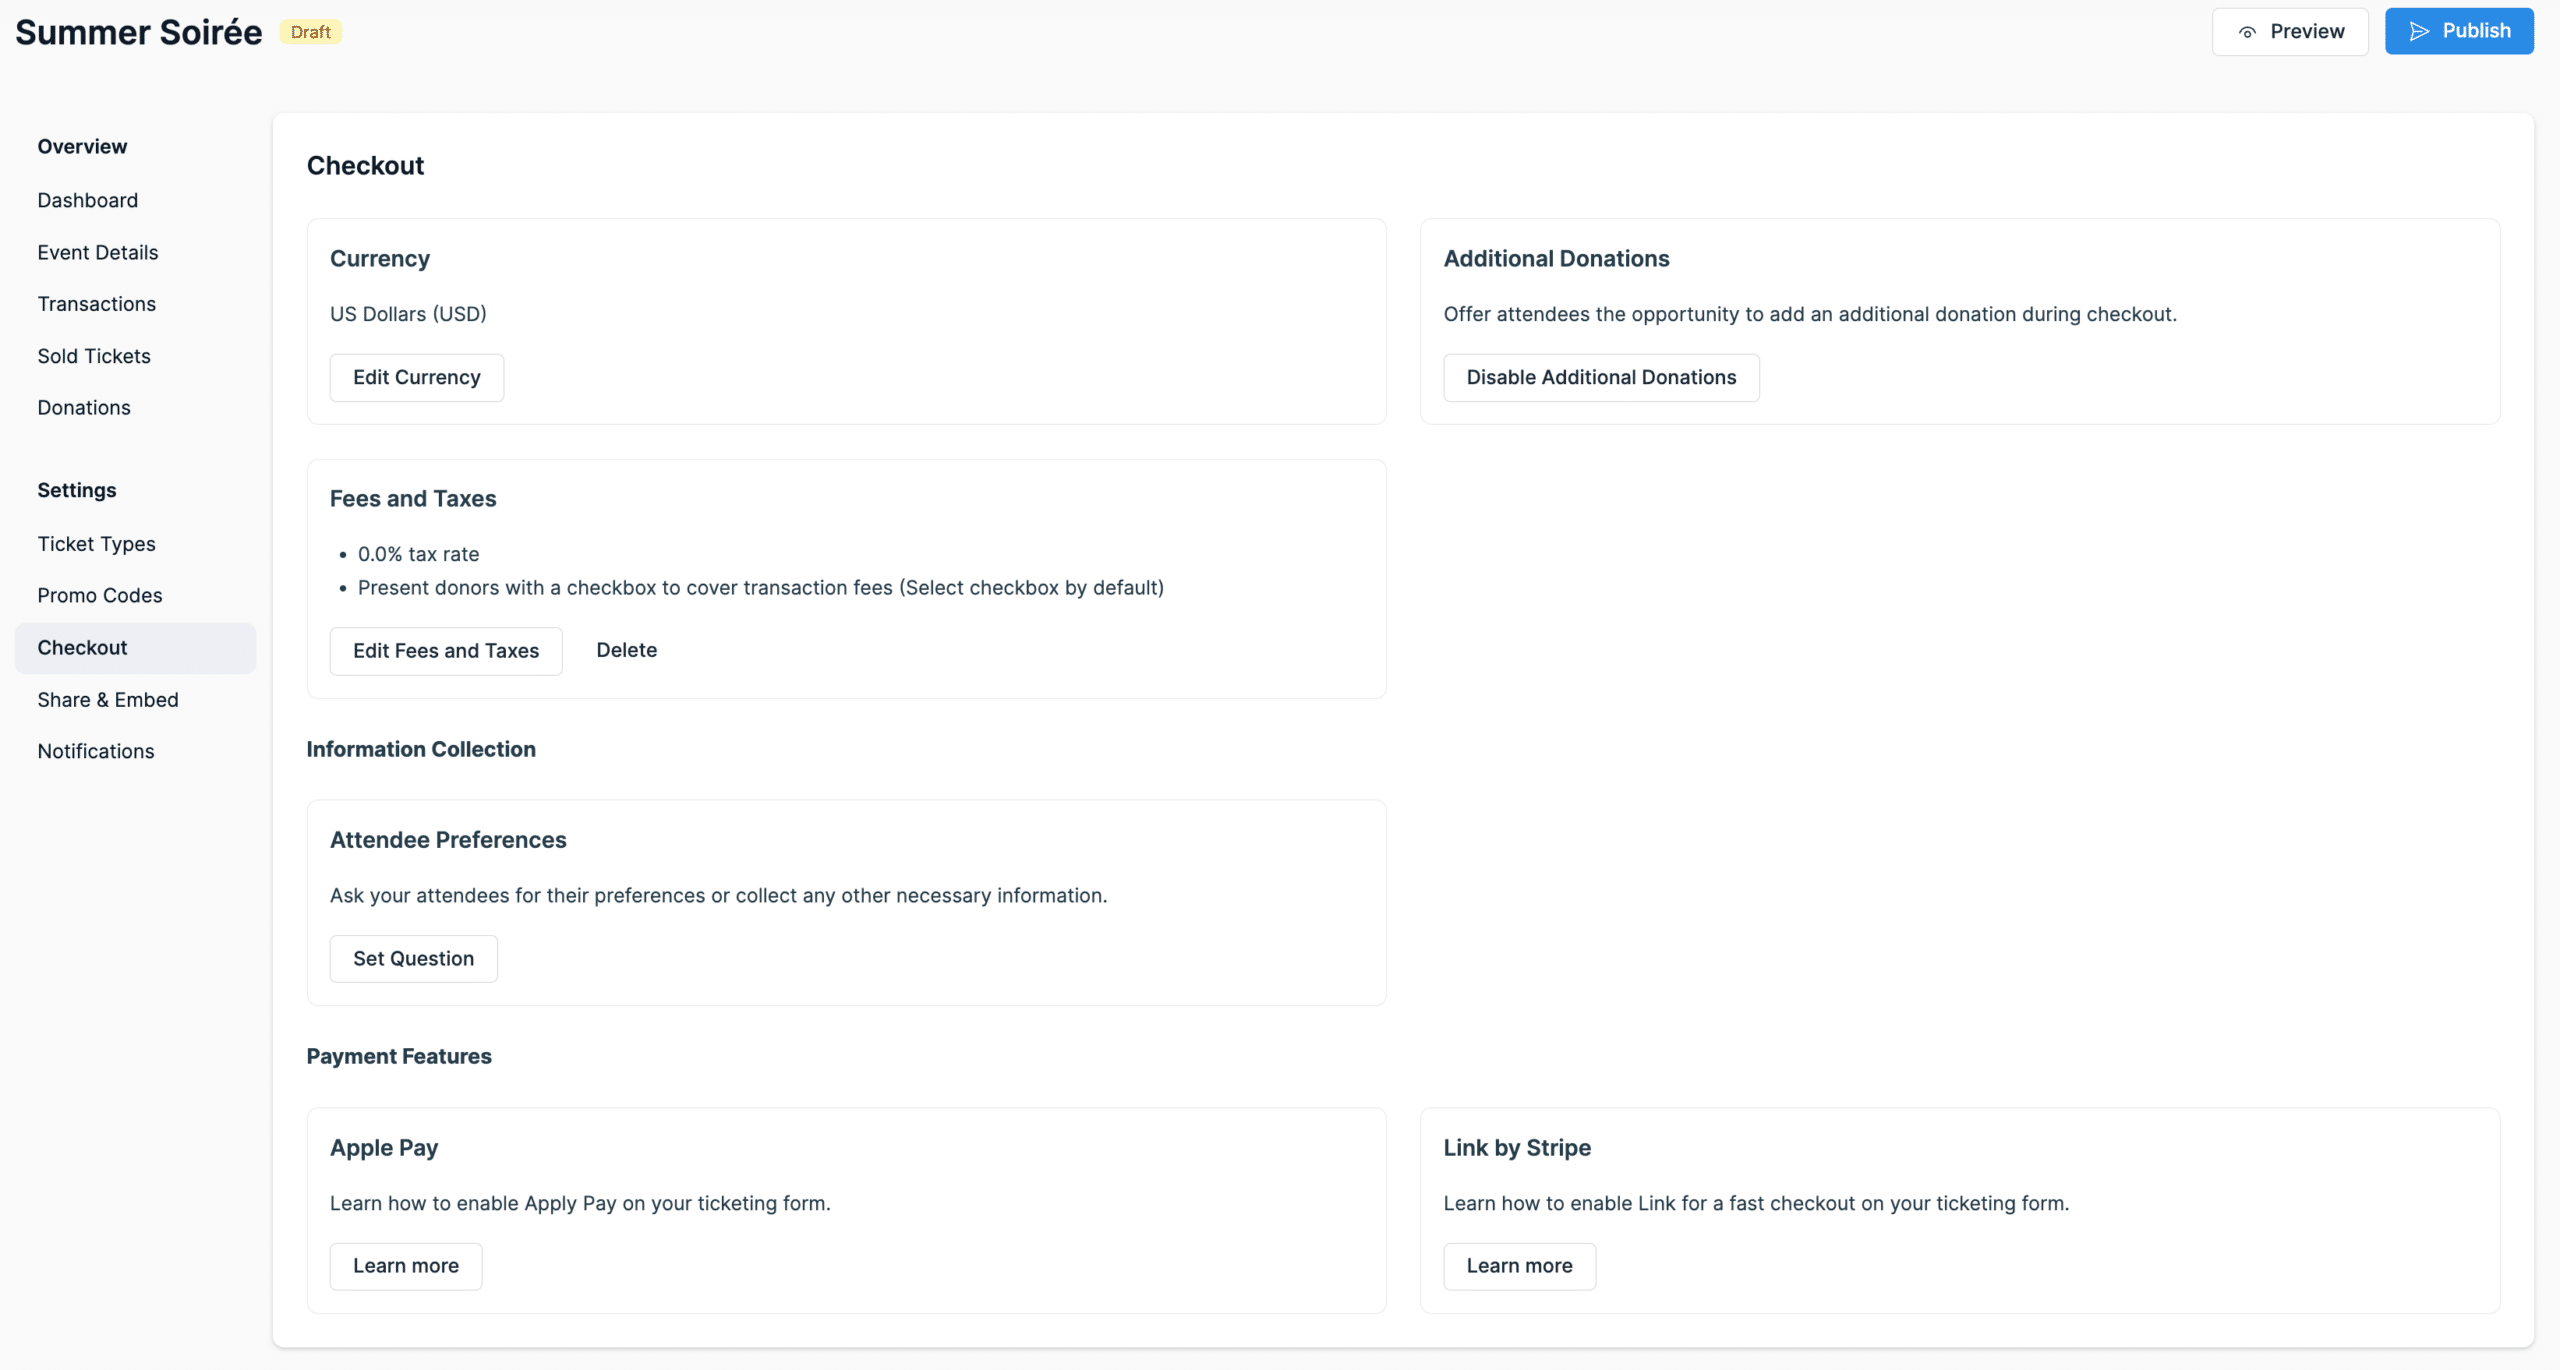The image size is (2560, 1370).
Task: Open Notifications settings
Action: [95, 751]
